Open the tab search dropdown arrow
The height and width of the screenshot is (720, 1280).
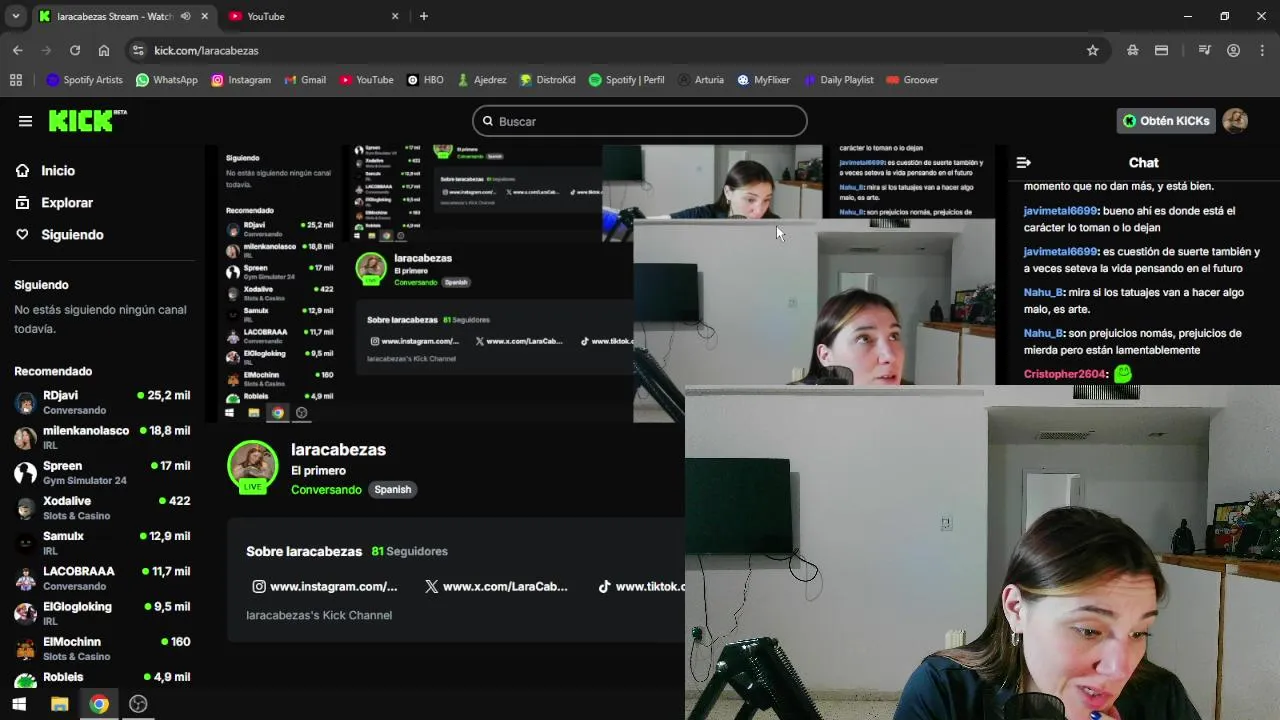point(15,16)
